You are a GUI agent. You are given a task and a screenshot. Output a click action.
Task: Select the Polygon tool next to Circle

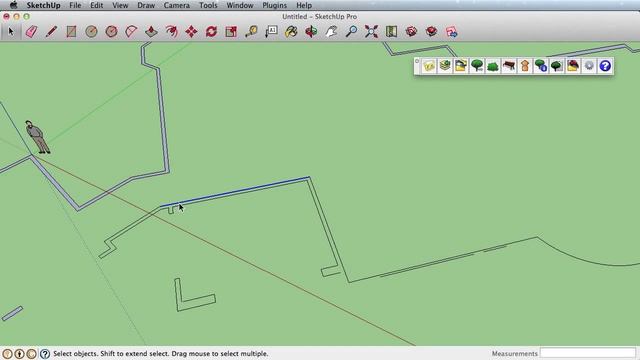click(x=111, y=31)
